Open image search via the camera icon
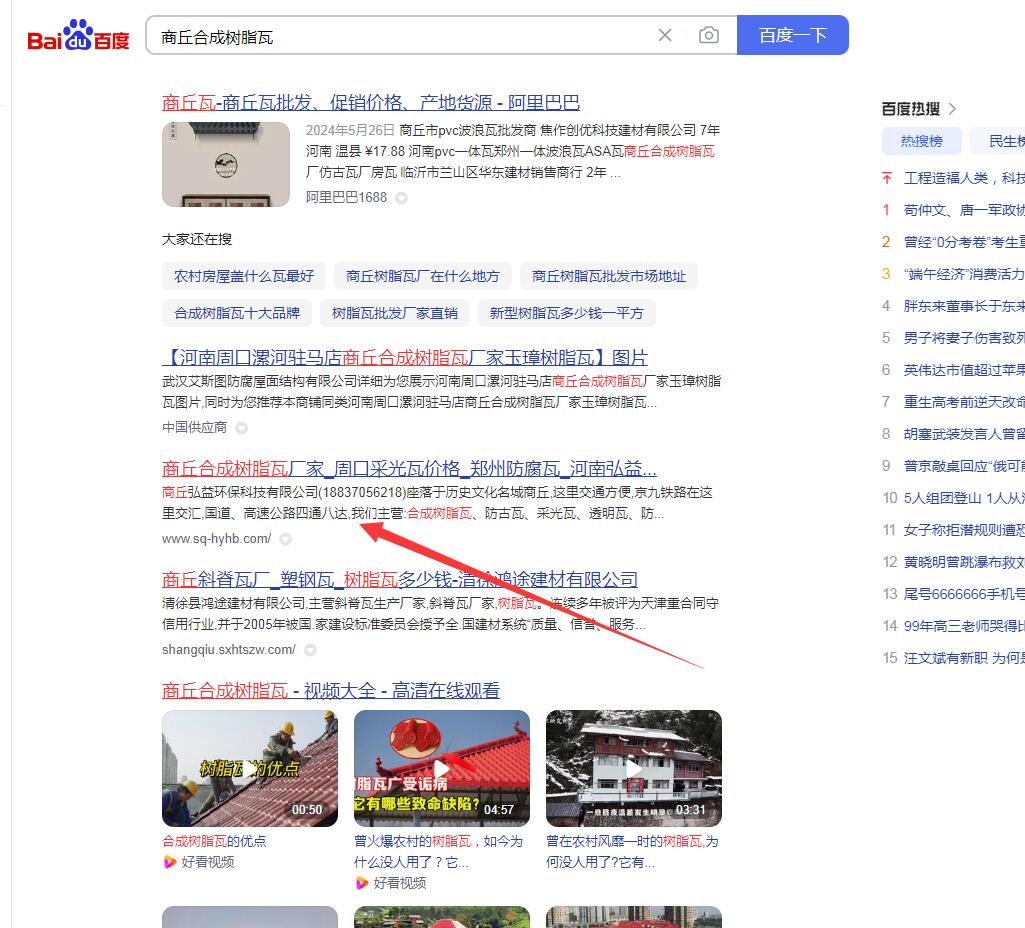Image resolution: width=1025 pixels, height=928 pixels. click(709, 34)
